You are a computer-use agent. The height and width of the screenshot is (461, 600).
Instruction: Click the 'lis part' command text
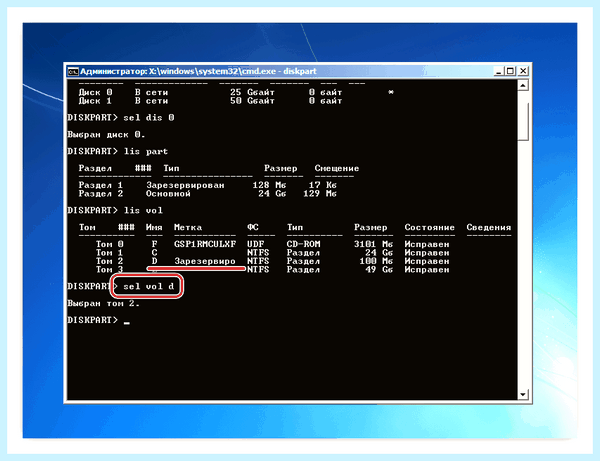(146, 151)
